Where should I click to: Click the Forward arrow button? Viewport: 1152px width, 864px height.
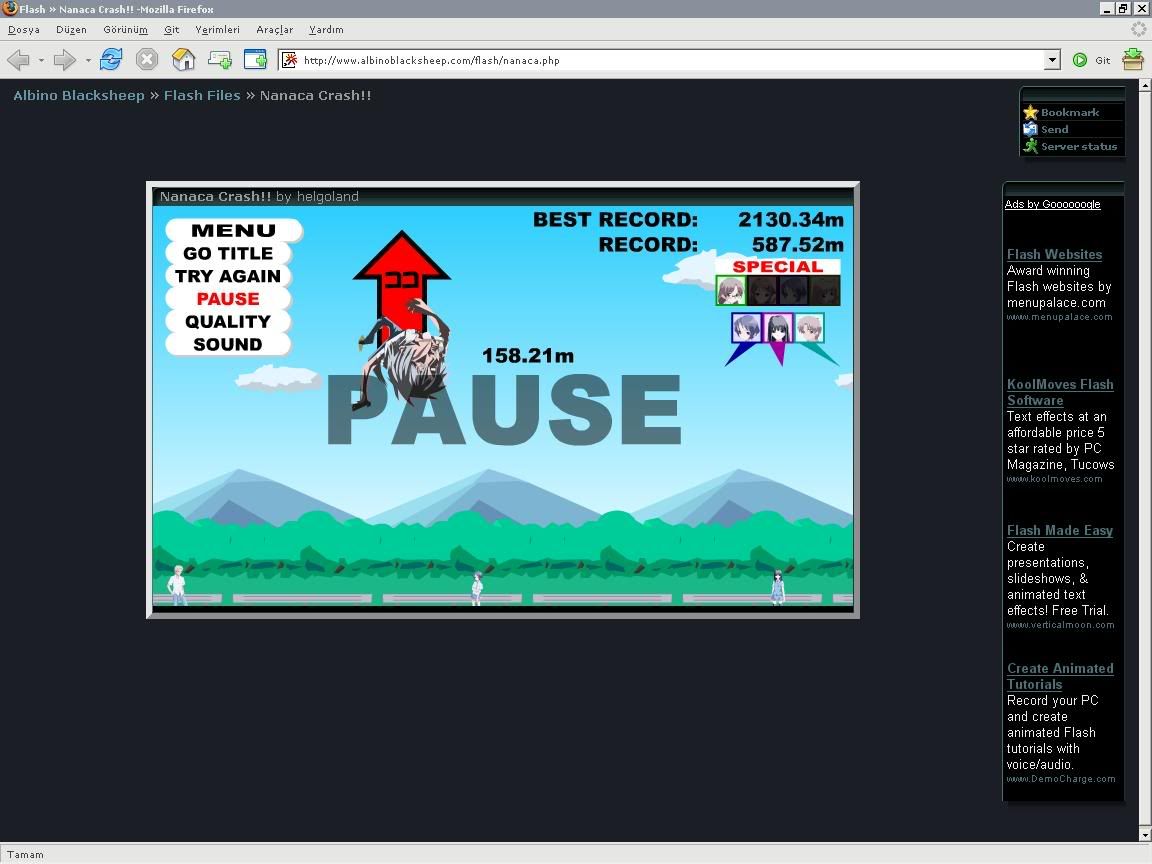(65, 60)
